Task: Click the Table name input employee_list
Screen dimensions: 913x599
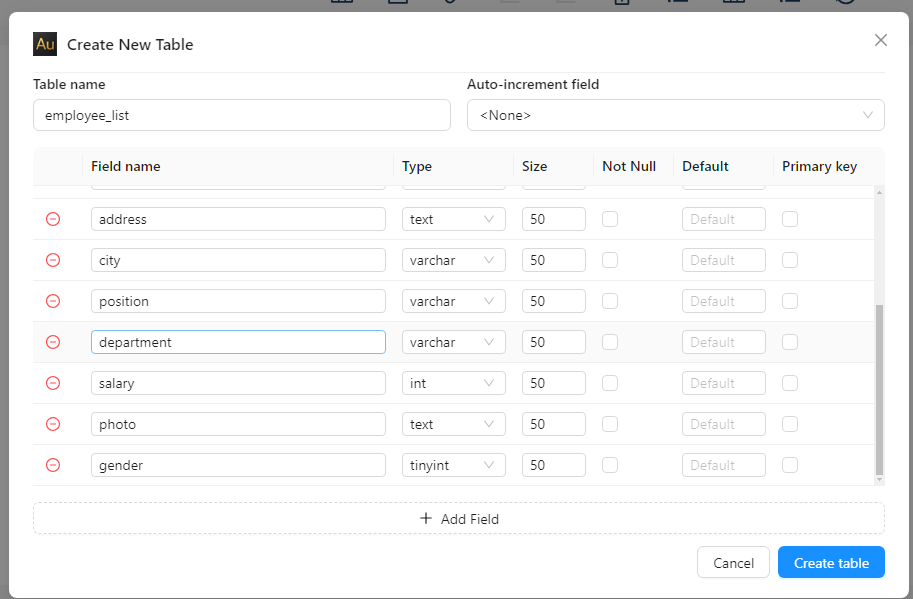Action: coord(242,115)
